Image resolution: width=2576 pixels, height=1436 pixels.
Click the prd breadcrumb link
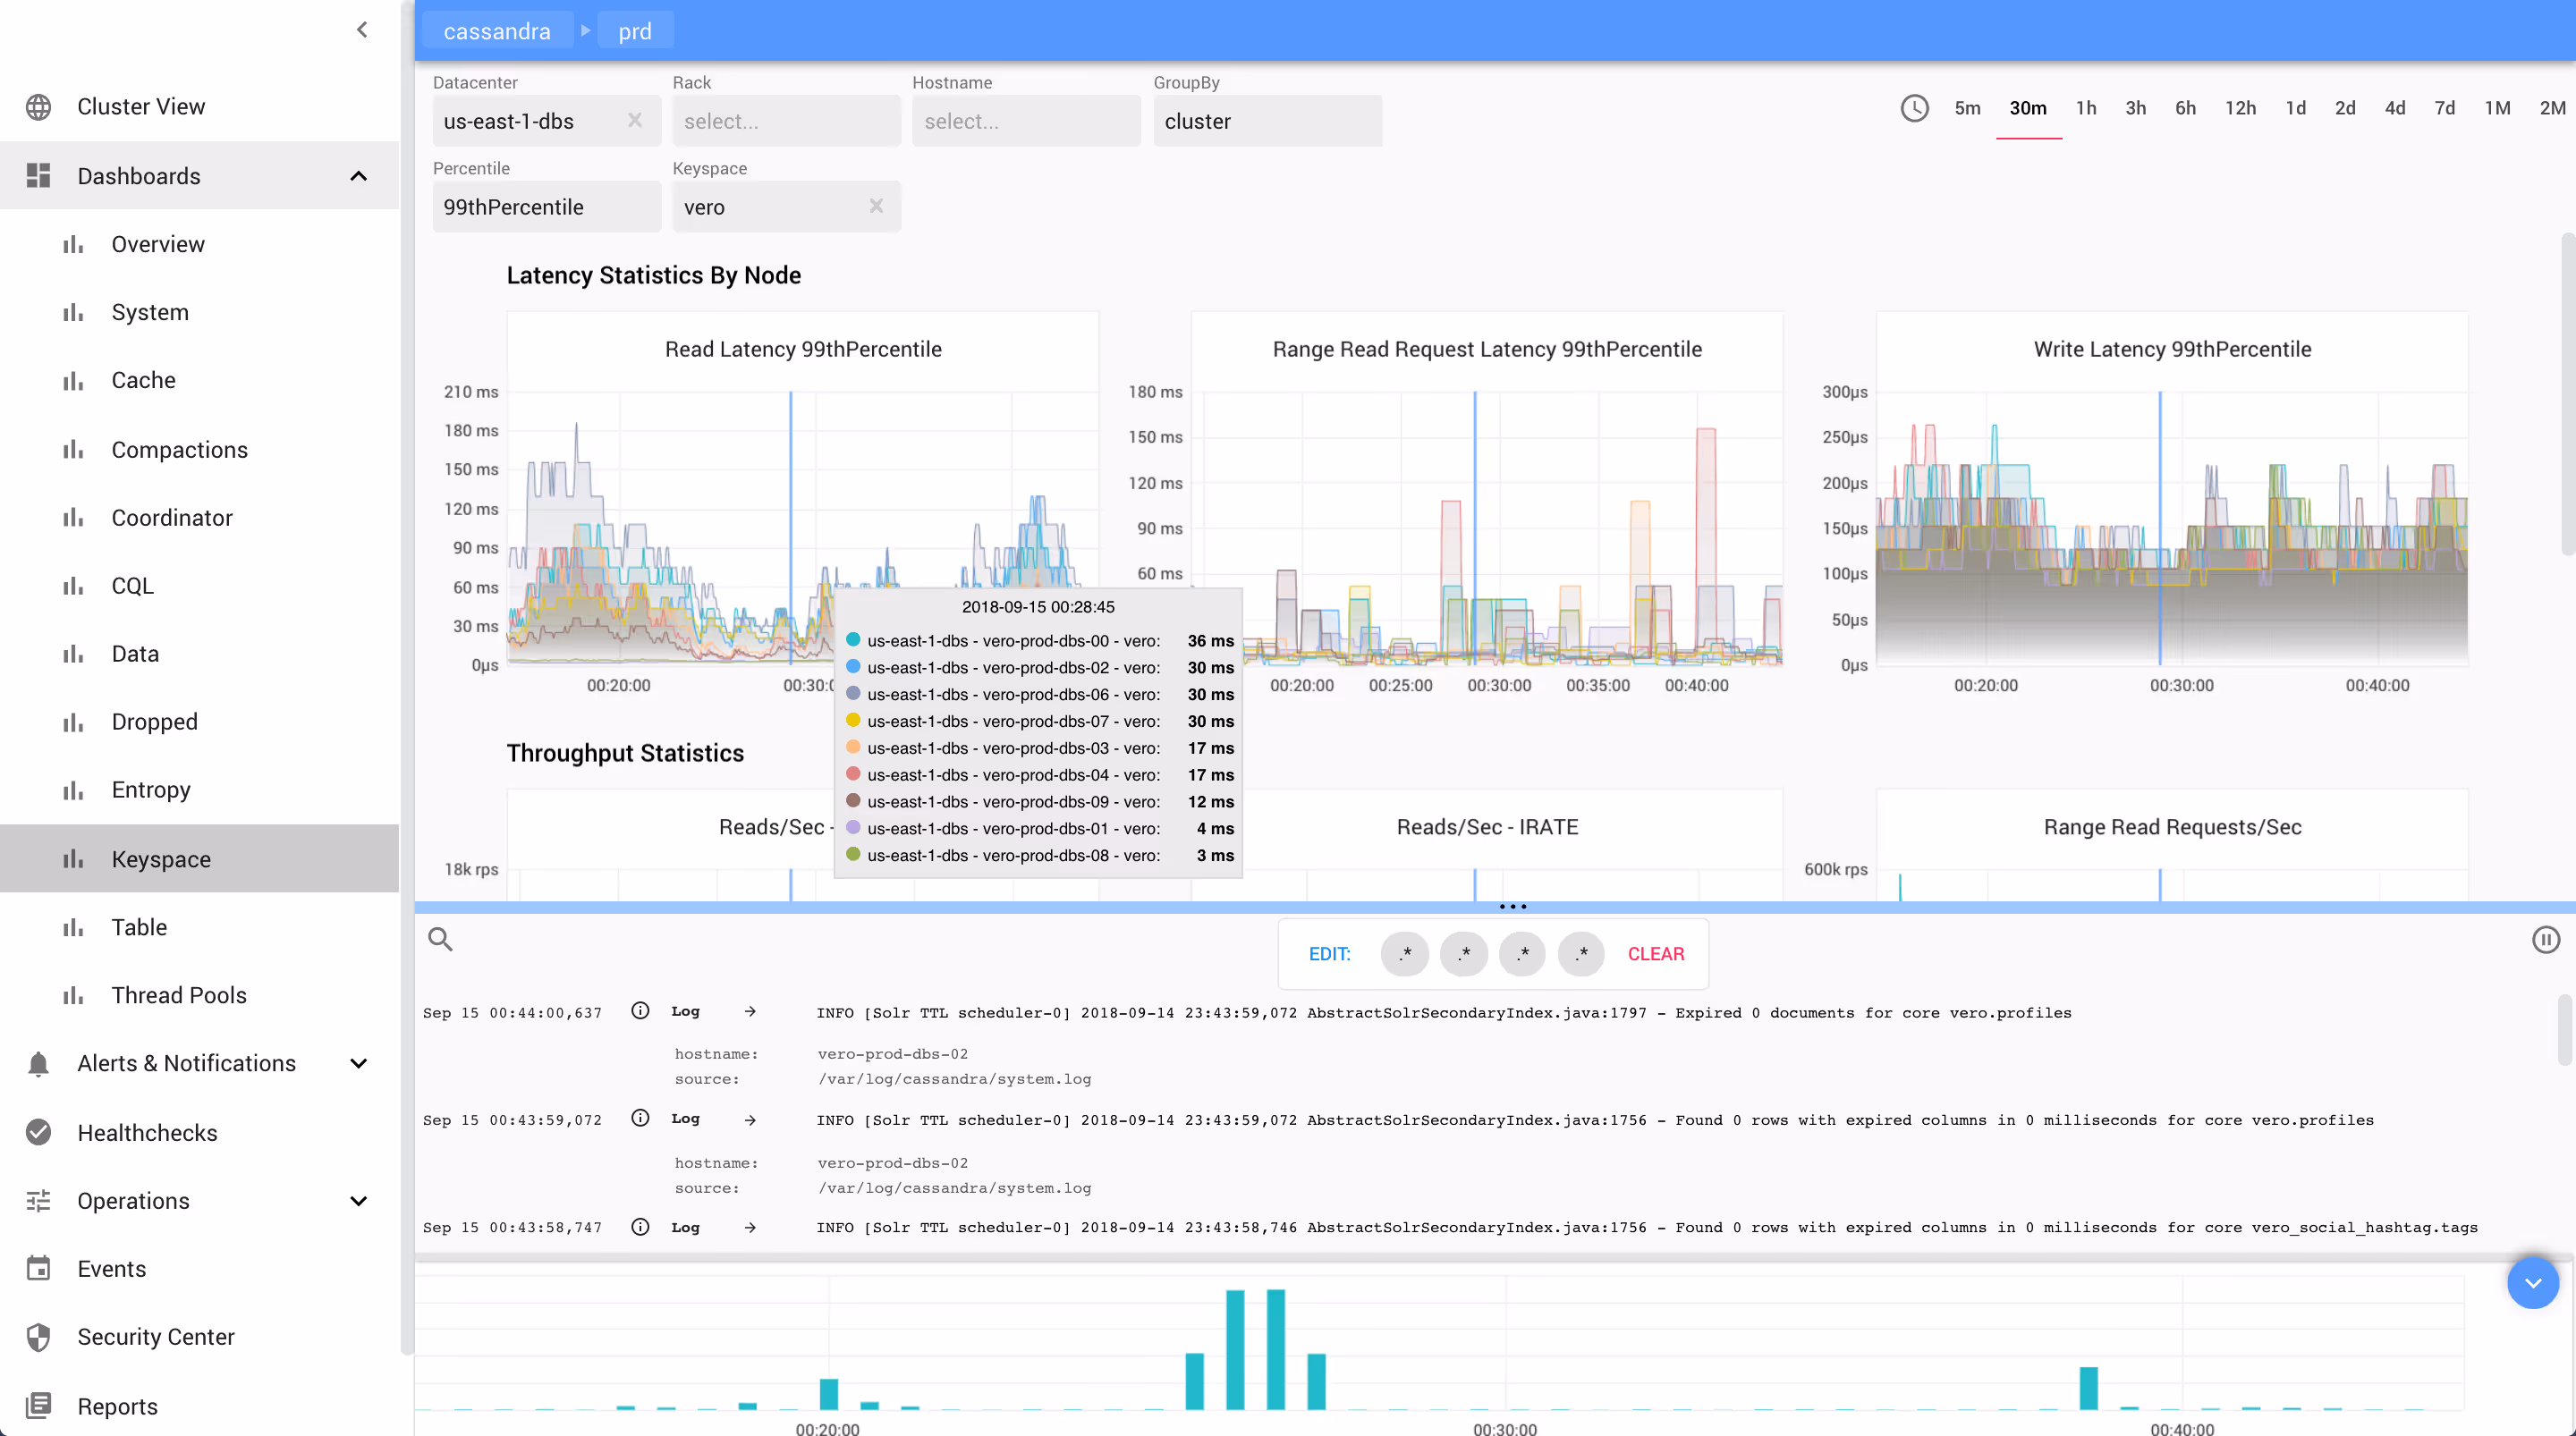pyautogui.click(x=634, y=31)
